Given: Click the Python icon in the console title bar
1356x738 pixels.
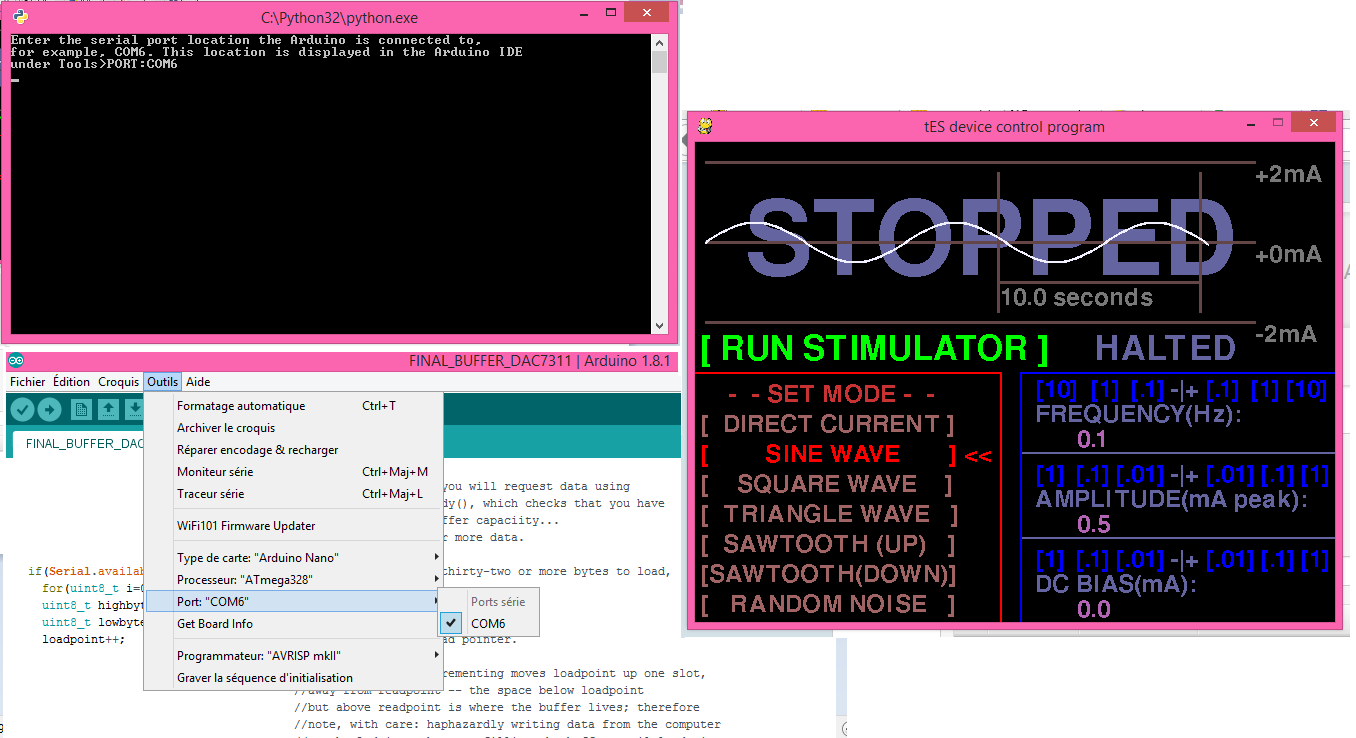Looking at the screenshot, I should [x=20, y=17].
